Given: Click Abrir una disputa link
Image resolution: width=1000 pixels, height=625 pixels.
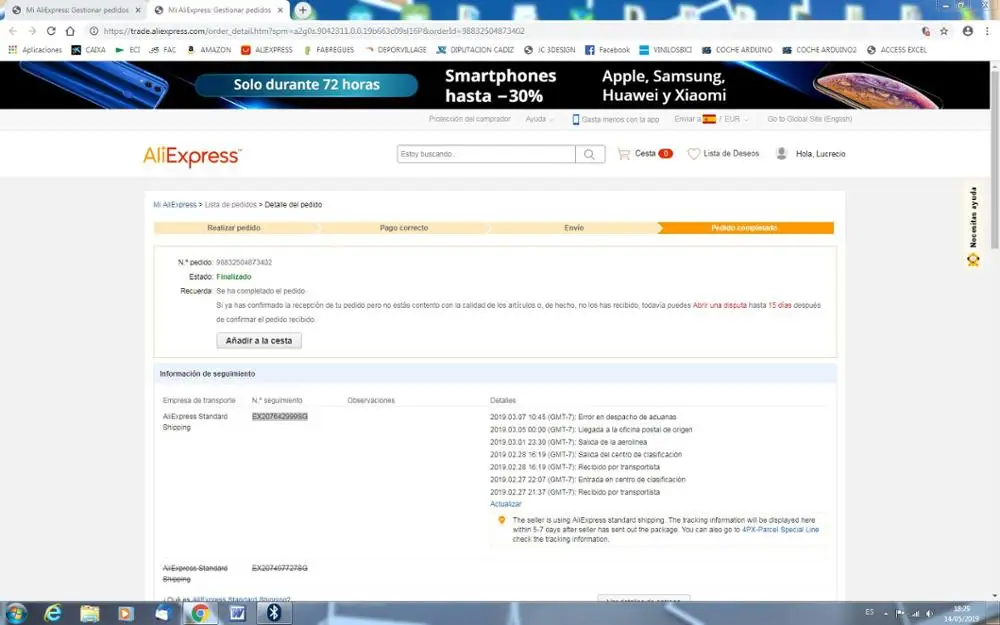Looking at the screenshot, I should [719, 305].
